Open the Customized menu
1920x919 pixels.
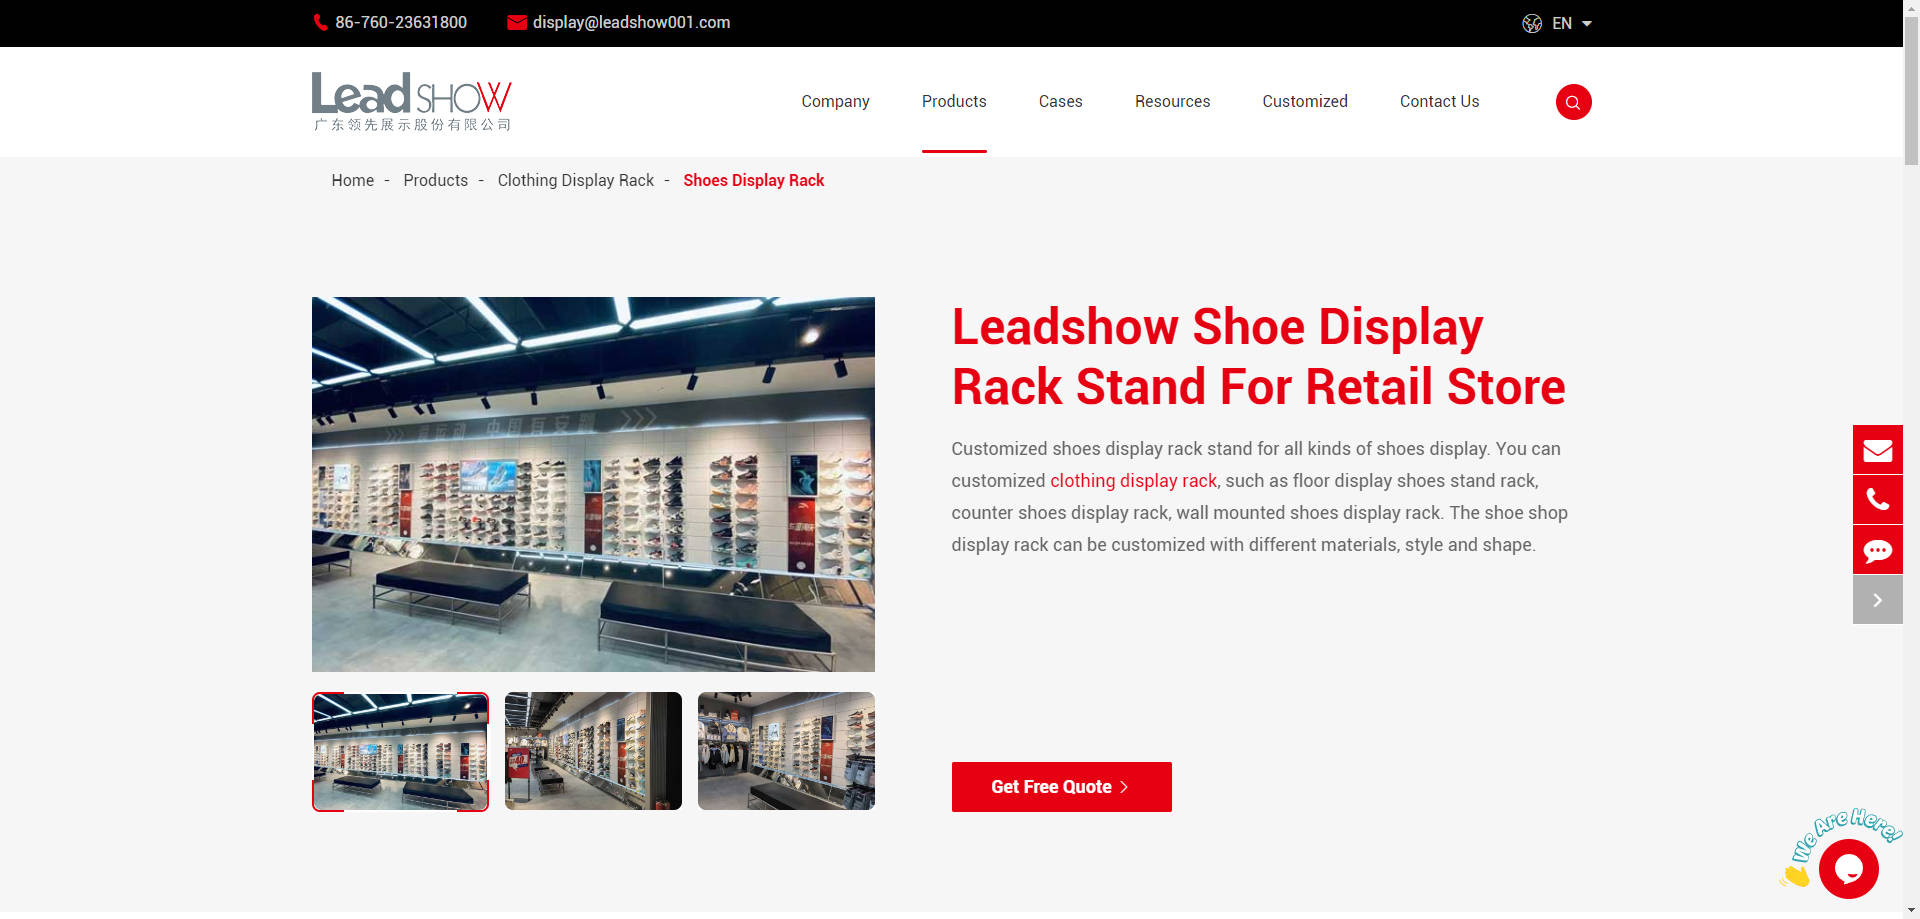click(1305, 101)
